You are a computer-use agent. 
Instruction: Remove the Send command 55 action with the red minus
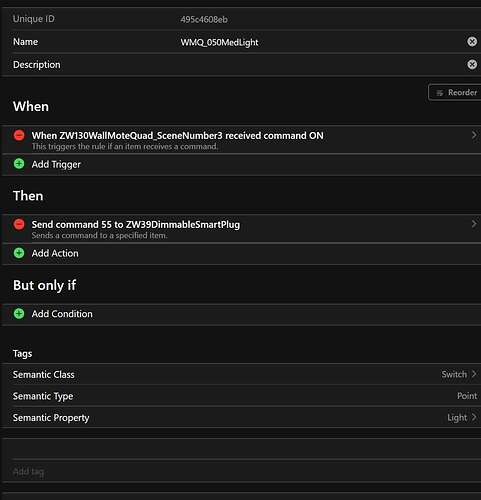[x=19, y=224]
